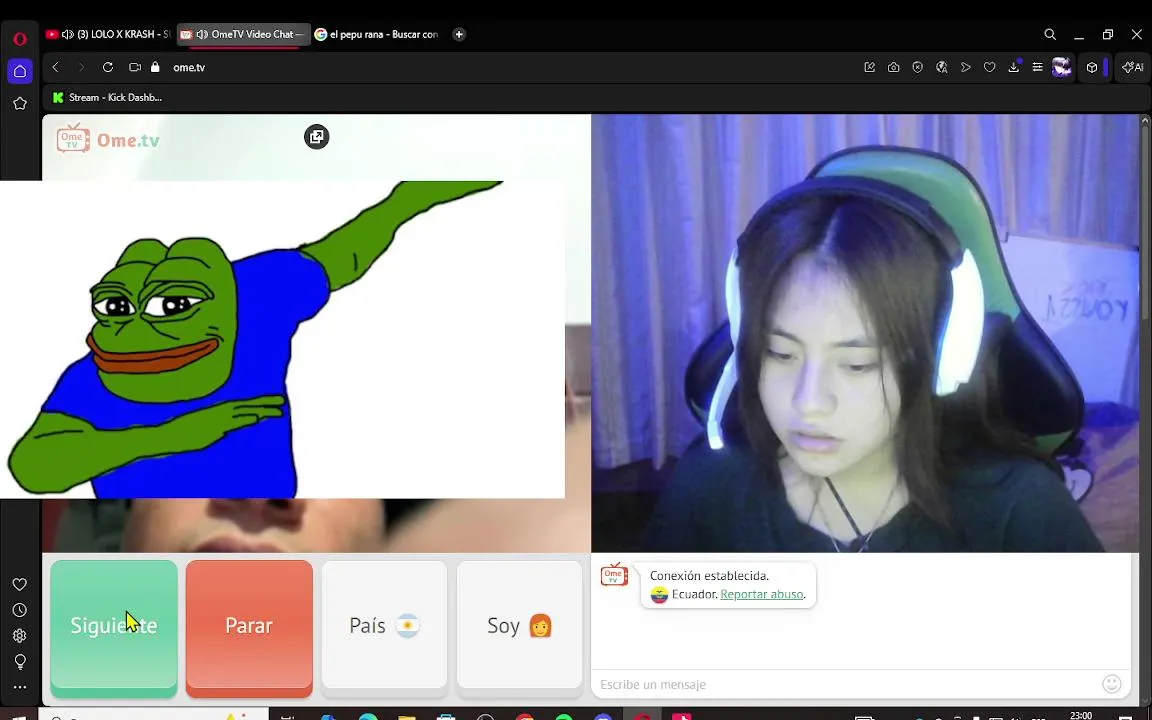The height and width of the screenshot is (720, 1152).
Task: Open the extensions cube icon
Action: 1092,67
